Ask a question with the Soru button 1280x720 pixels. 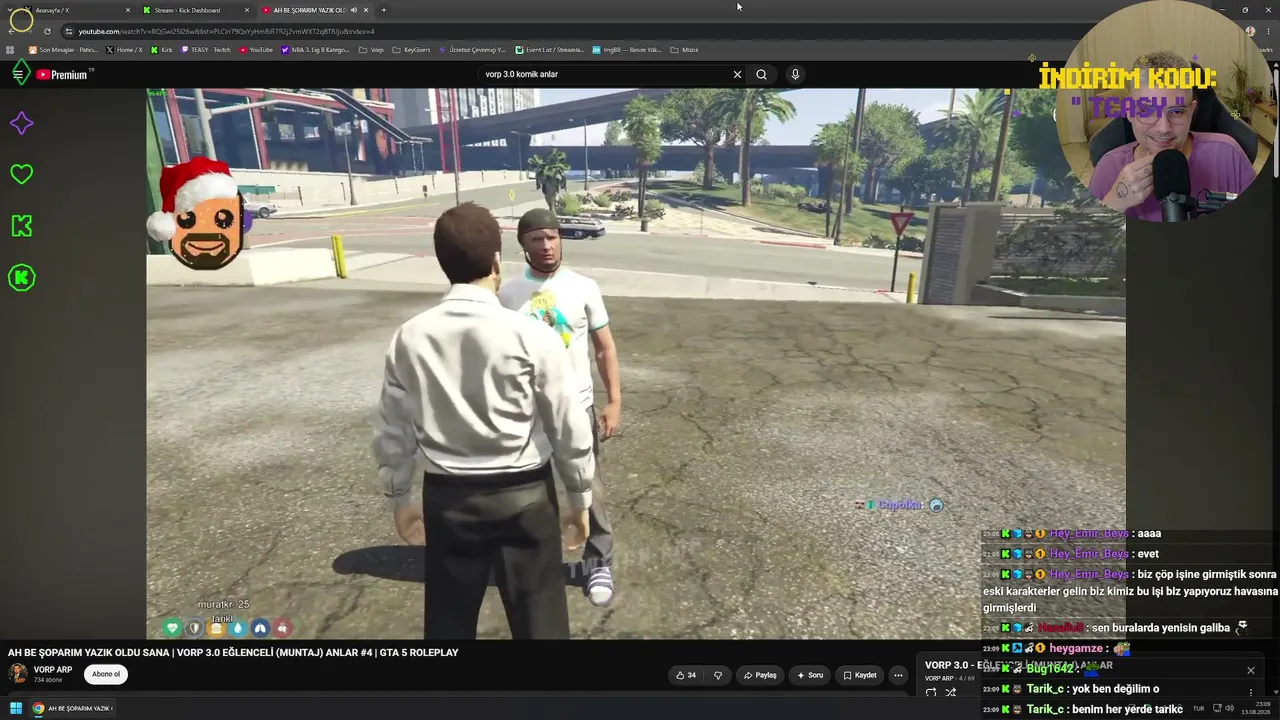tap(810, 675)
